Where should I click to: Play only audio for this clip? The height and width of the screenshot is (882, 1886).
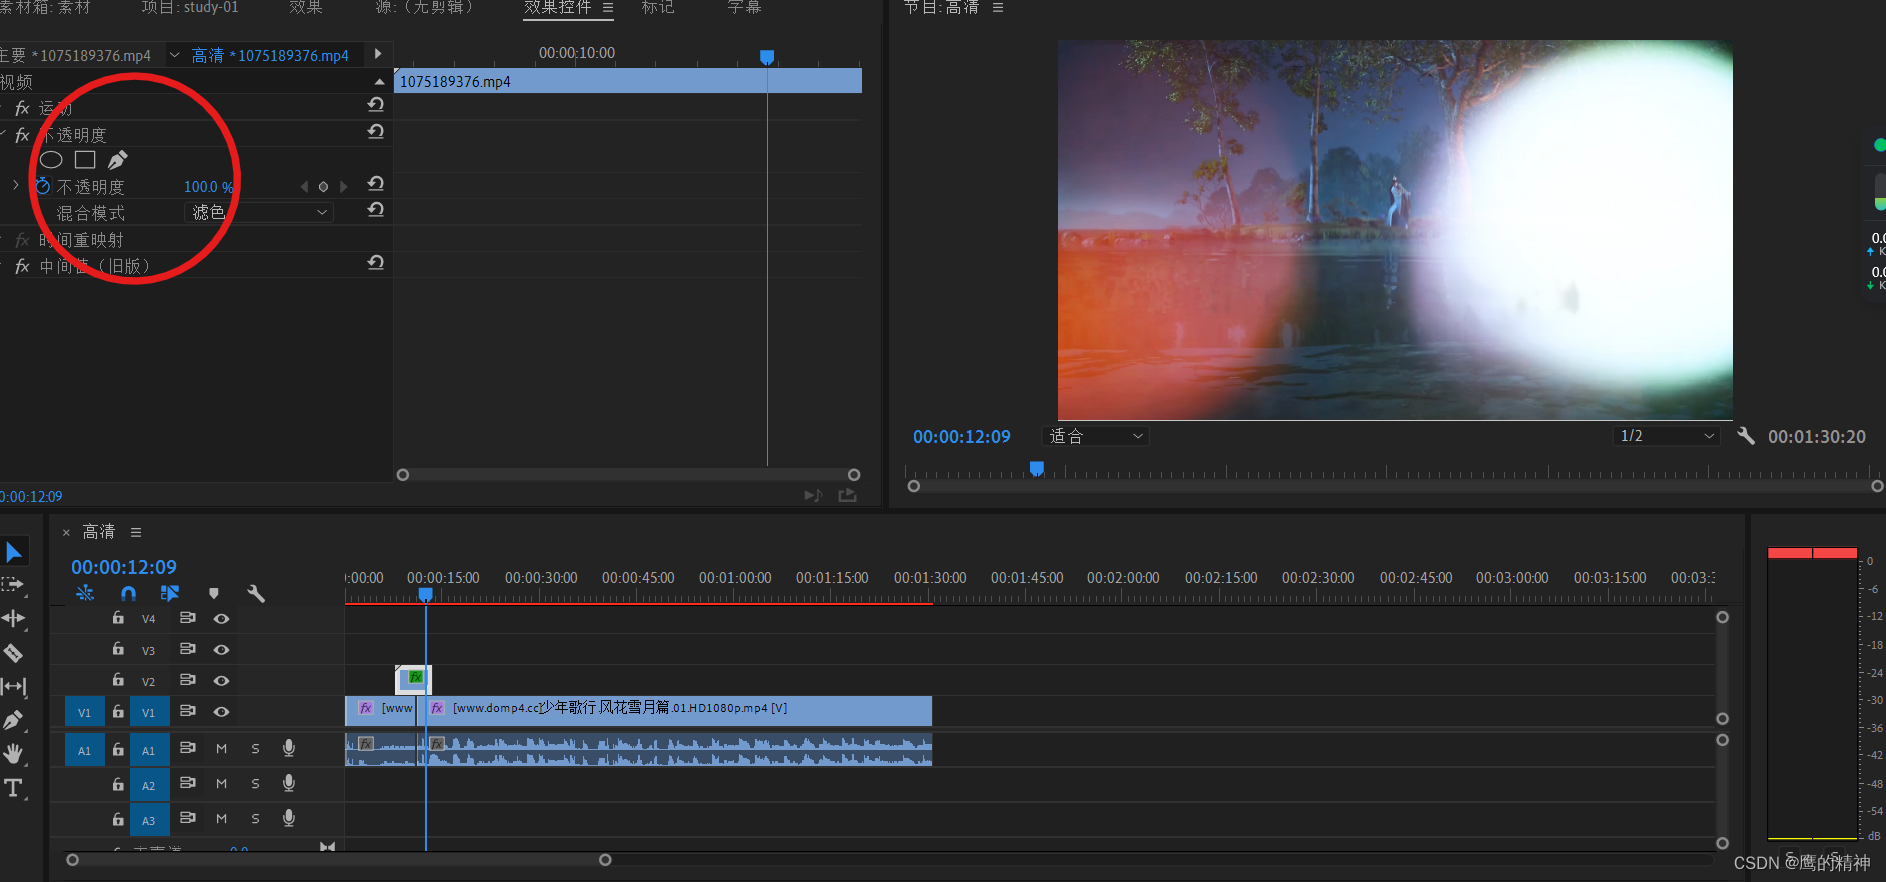coord(813,495)
